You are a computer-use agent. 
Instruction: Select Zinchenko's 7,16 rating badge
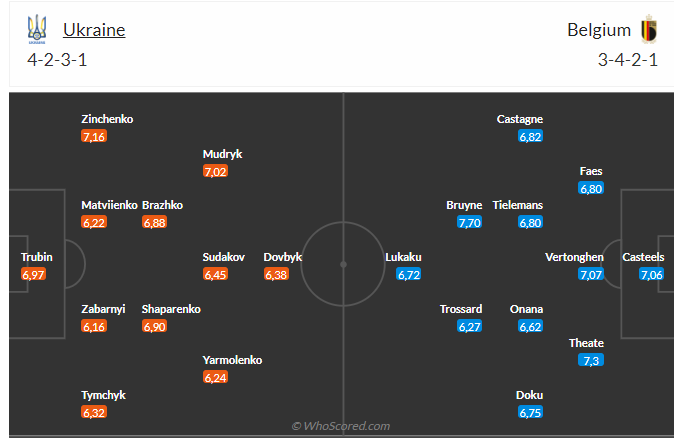[x=94, y=136]
